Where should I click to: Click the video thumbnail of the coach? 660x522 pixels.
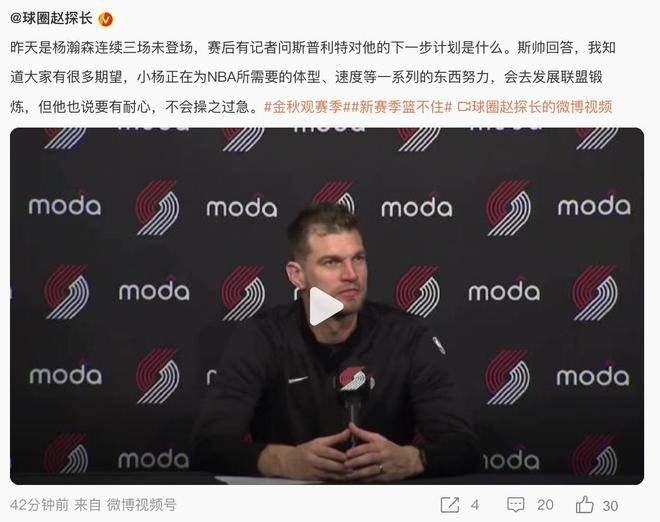(x=327, y=306)
